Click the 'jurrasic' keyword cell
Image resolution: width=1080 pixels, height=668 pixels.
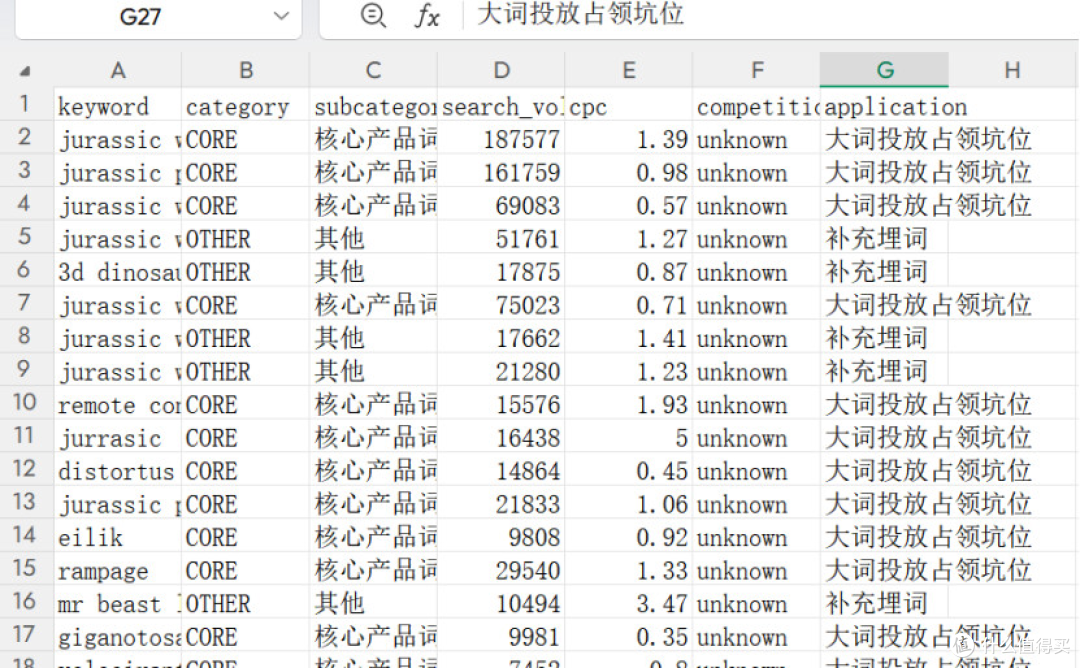pyautogui.click(x=118, y=437)
